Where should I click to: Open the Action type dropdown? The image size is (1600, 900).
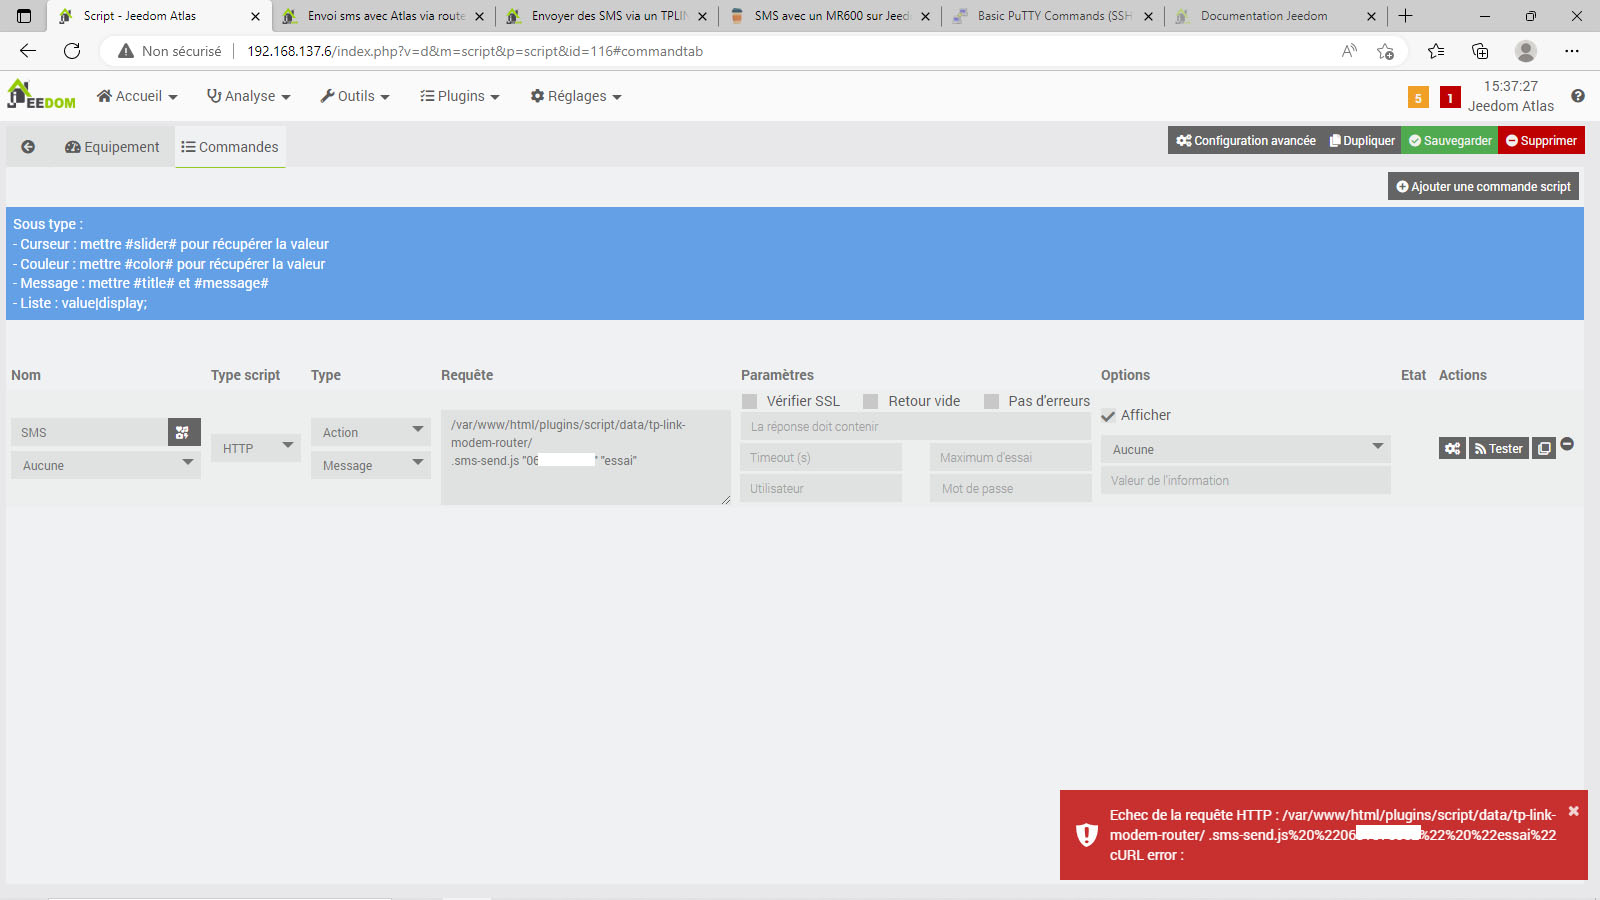[x=371, y=432]
